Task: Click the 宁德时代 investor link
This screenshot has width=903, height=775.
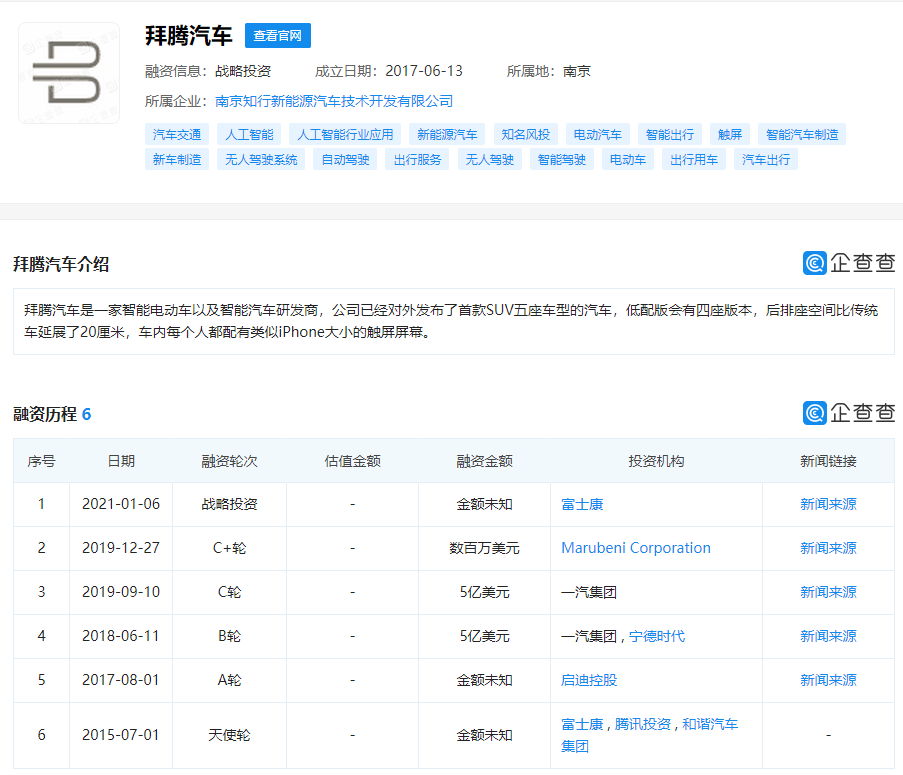Action: (657, 636)
